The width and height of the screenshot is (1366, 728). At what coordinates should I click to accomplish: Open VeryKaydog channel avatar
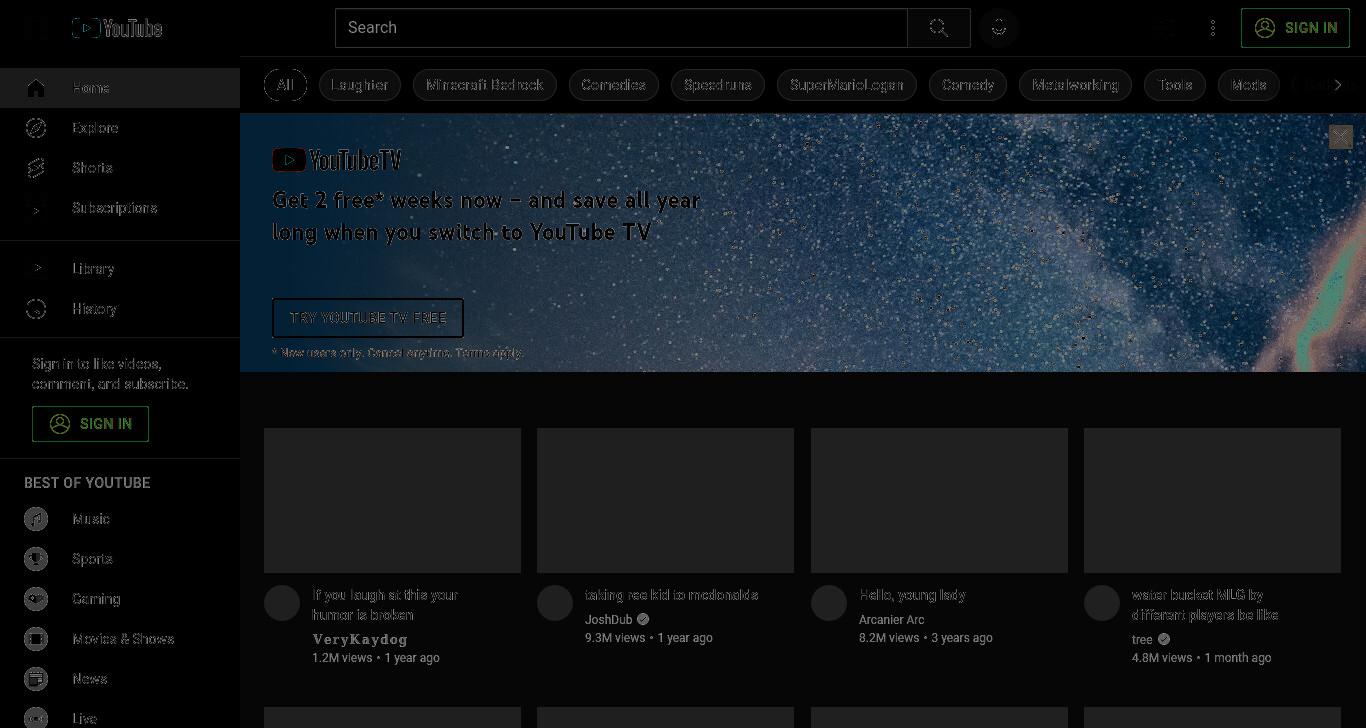(282, 603)
